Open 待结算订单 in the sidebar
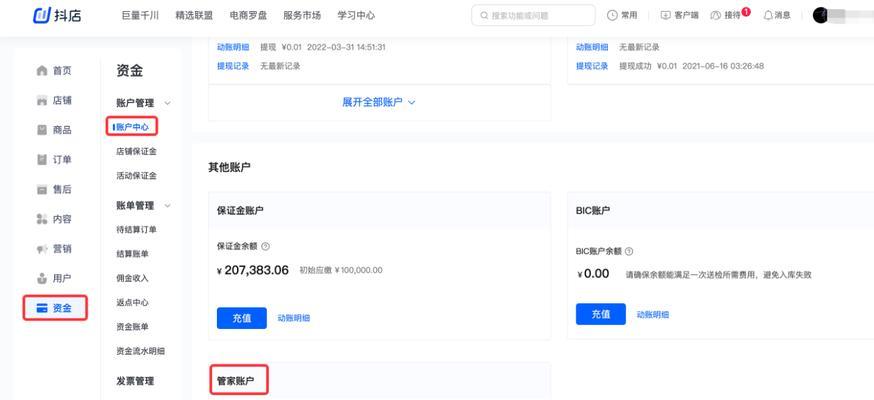This screenshot has height=400, width=874. 137,230
